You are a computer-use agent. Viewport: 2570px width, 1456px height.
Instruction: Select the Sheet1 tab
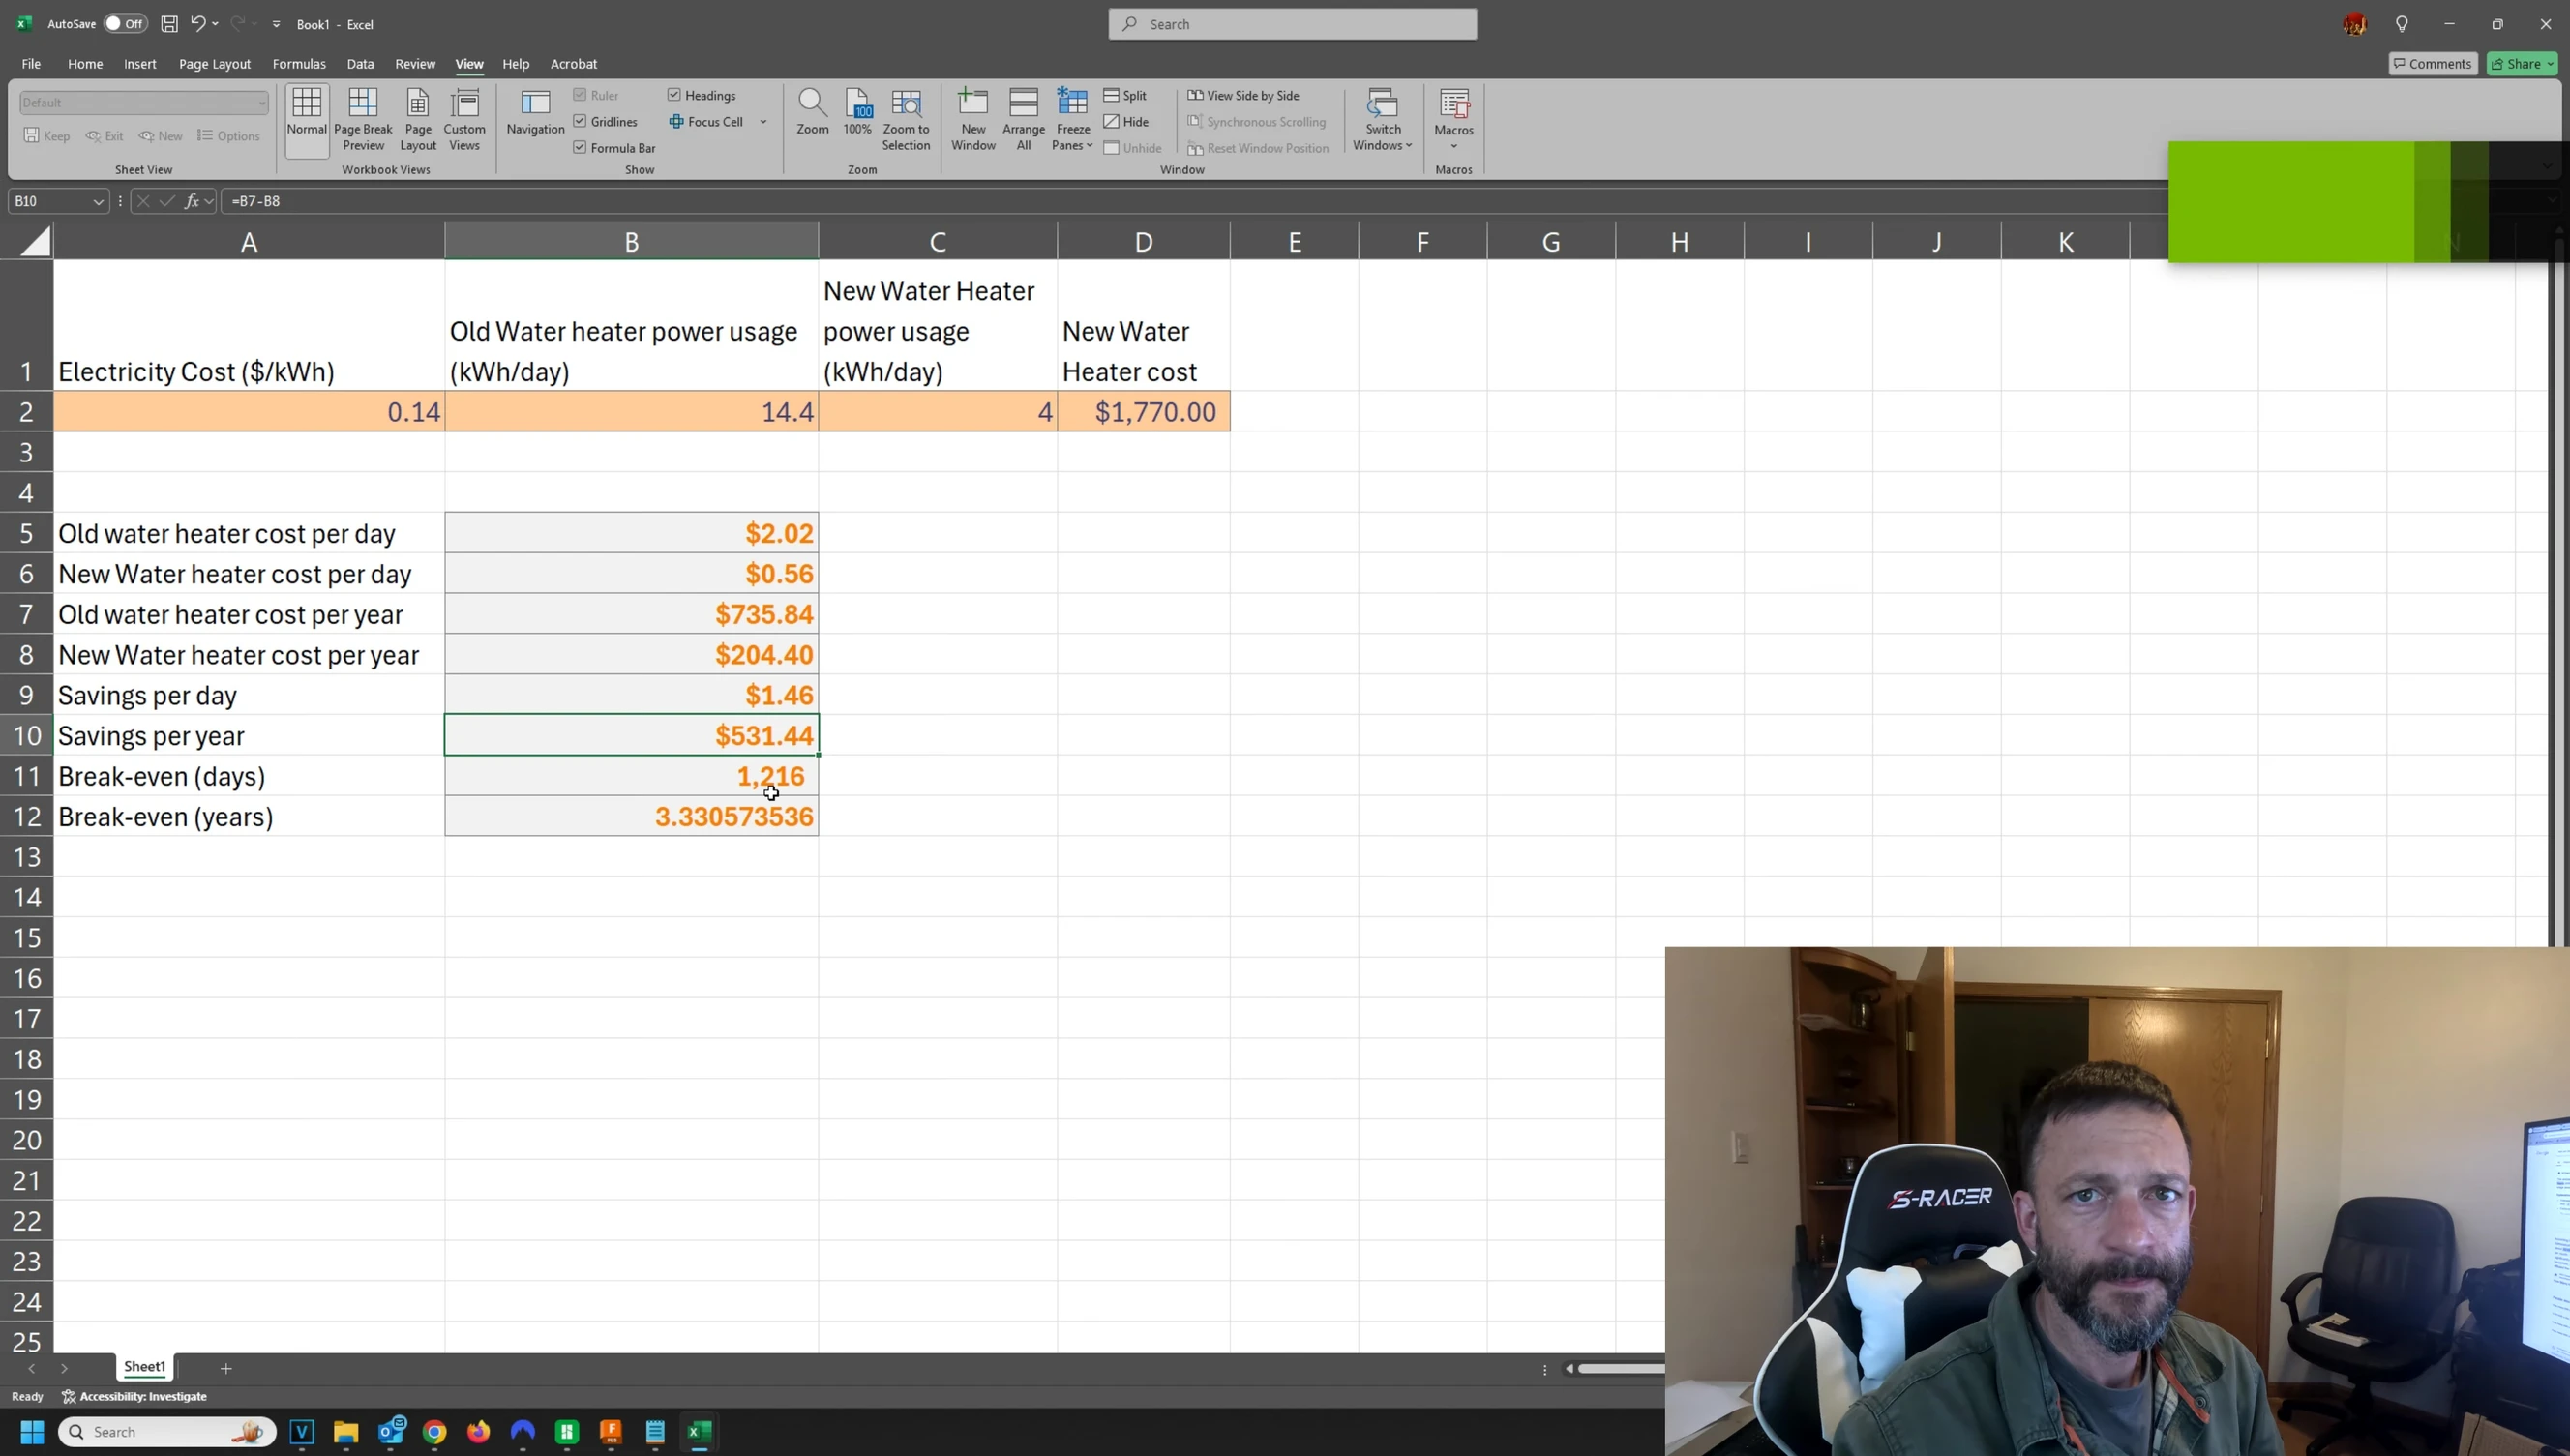(x=145, y=1367)
